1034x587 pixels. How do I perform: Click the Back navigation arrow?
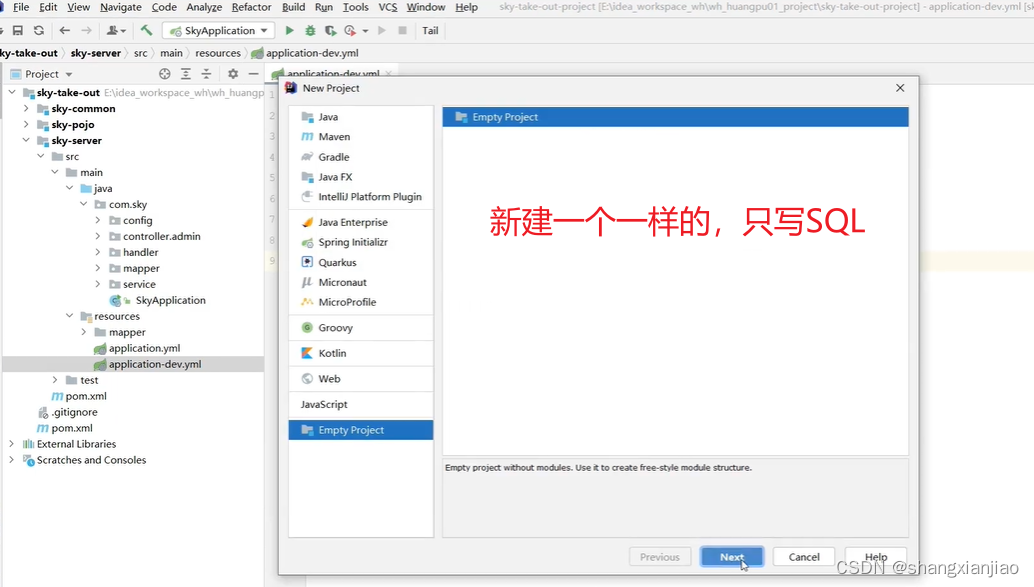(65, 30)
